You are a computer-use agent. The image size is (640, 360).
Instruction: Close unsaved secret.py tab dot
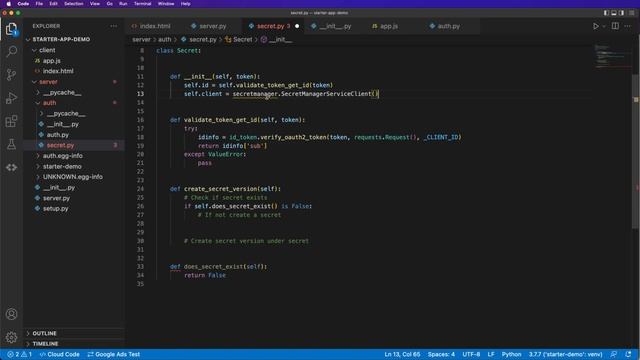(x=297, y=26)
